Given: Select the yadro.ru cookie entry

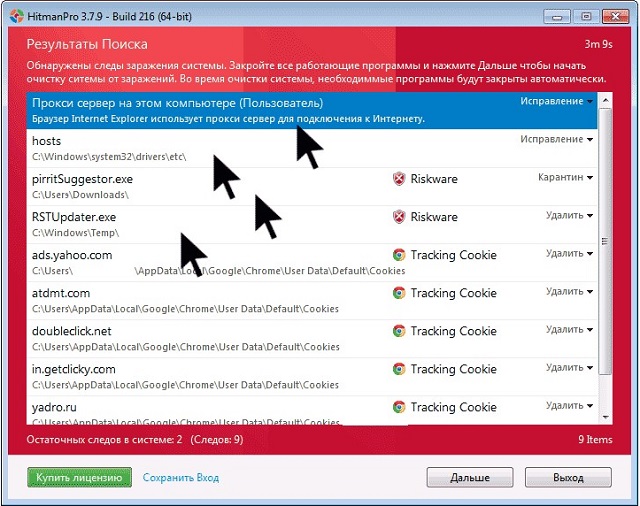Looking at the screenshot, I should (312, 411).
